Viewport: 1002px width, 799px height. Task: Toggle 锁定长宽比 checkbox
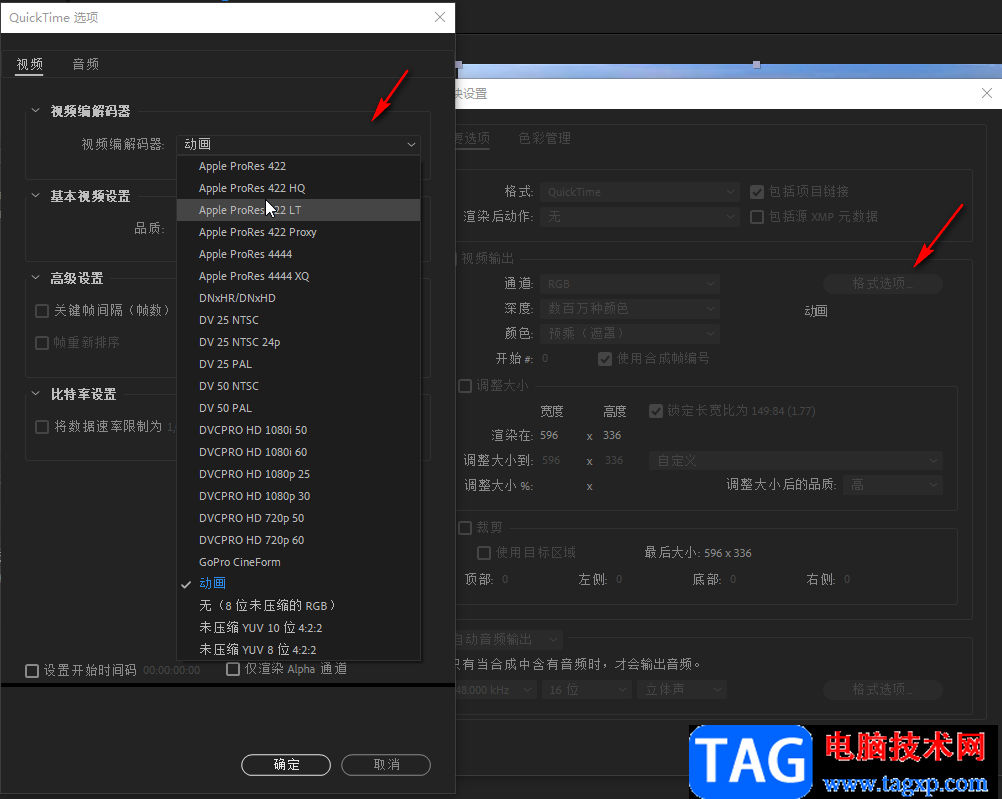(656, 410)
